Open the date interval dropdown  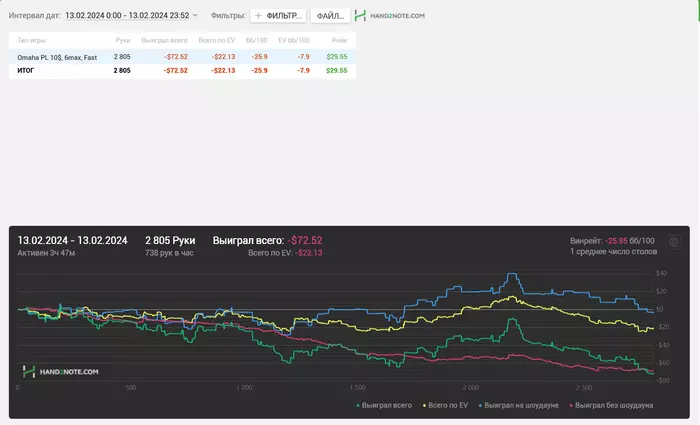click(x=195, y=16)
